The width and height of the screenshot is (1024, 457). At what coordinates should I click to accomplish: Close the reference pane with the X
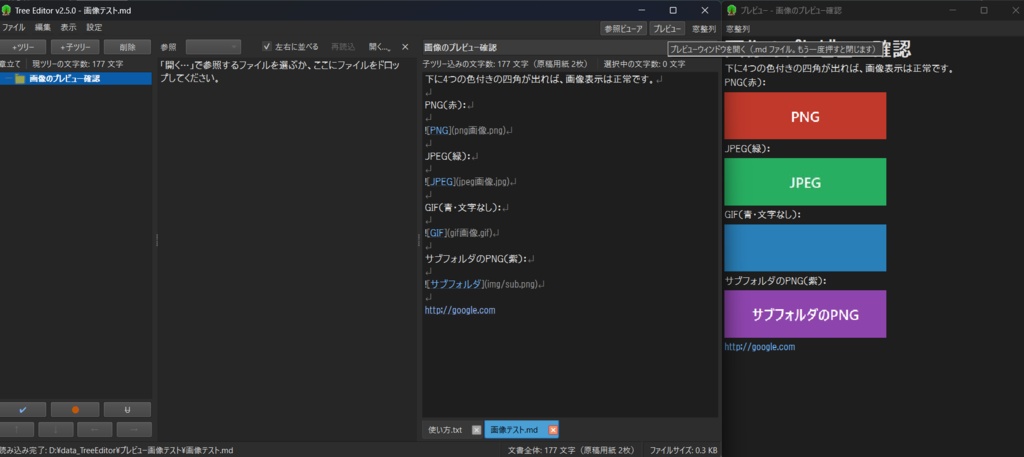point(405,47)
